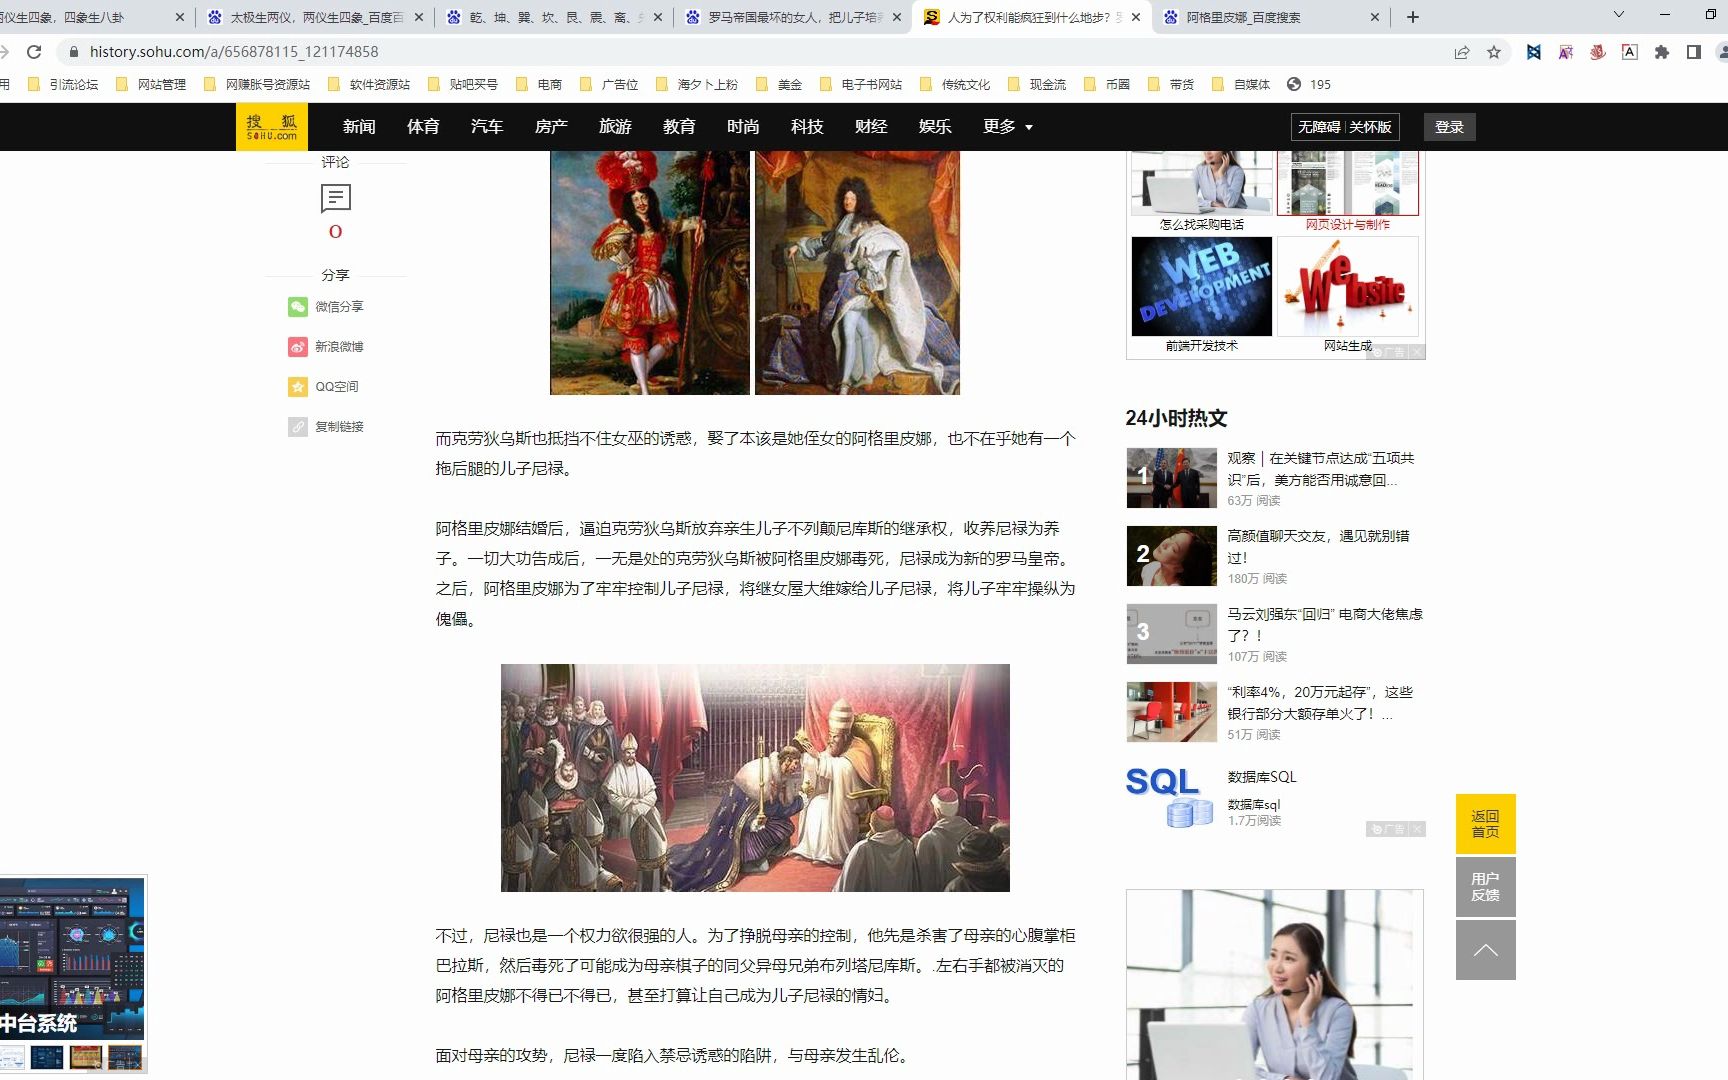
Task: Go to 旅游 section
Action: click(615, 127)
